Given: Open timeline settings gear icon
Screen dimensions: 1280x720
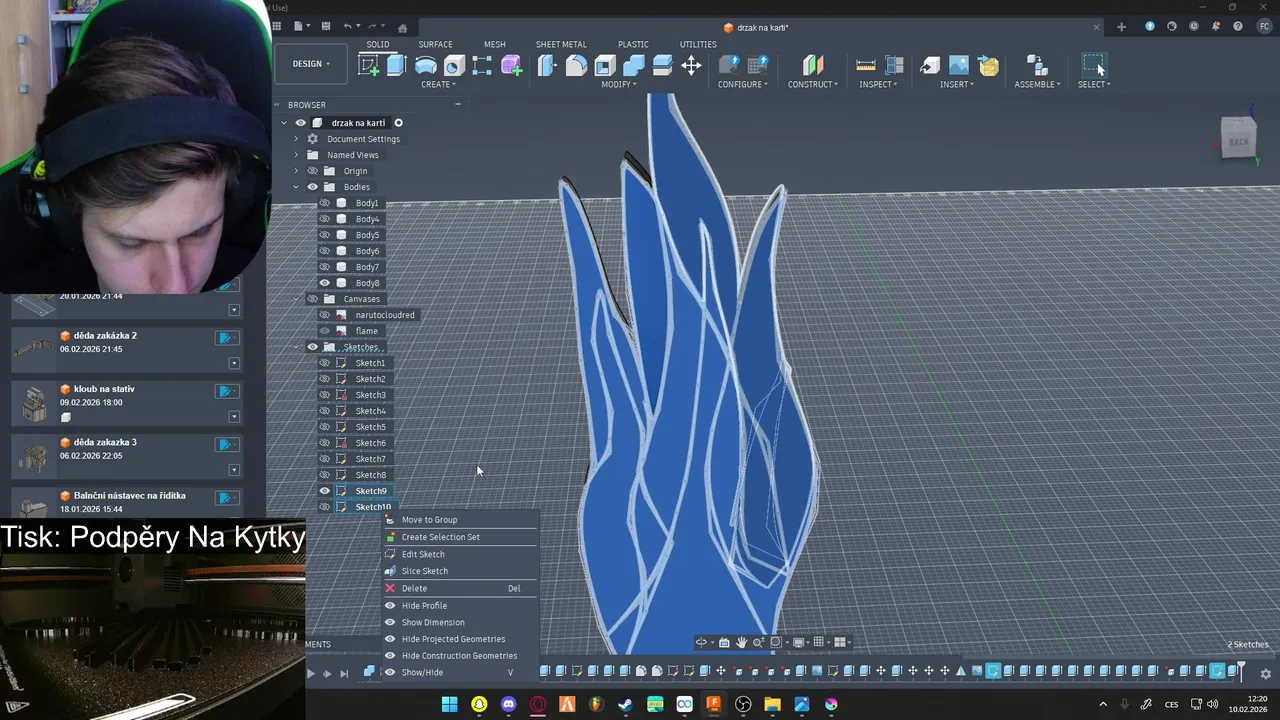Looking at the screenshot, I should click(1265, 674).
